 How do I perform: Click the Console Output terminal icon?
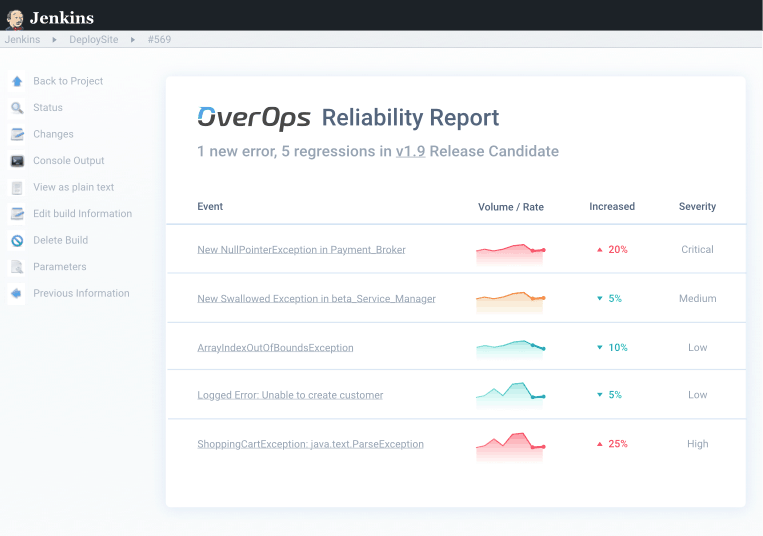(17, 161)
